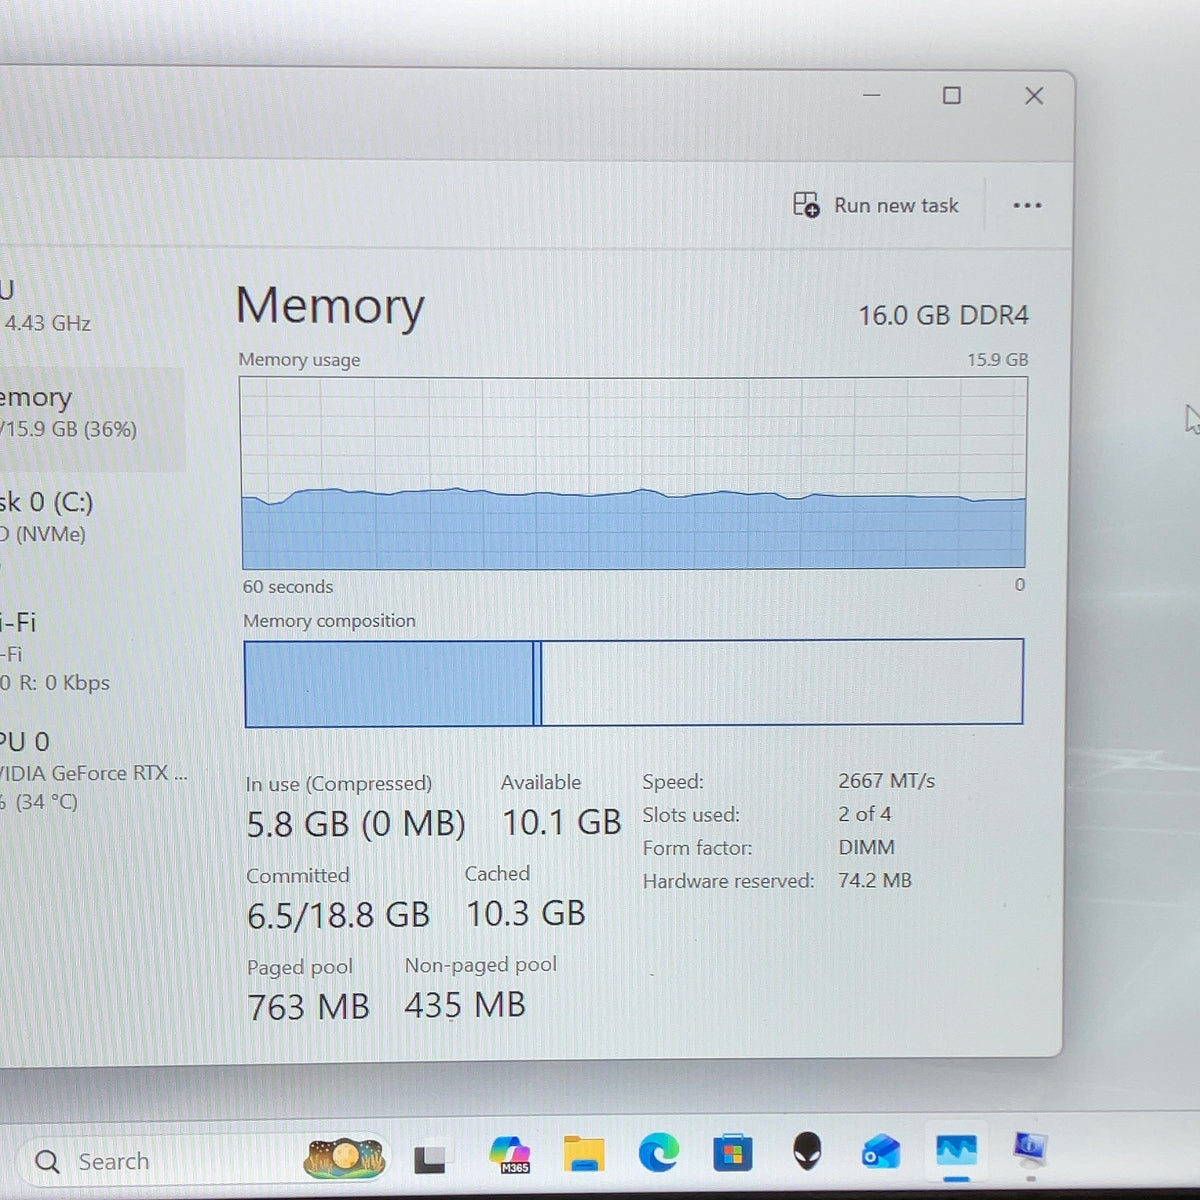The width and height of the screenshot is (1200, 1200).
Task: Click the computer monitor icon in the taskbar
Action: pyautogui.click(x=1030, y=1150)
